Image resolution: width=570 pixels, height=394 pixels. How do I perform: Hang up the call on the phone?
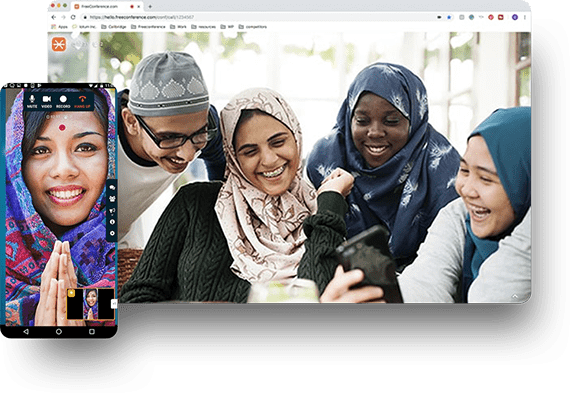coord(82,101)
